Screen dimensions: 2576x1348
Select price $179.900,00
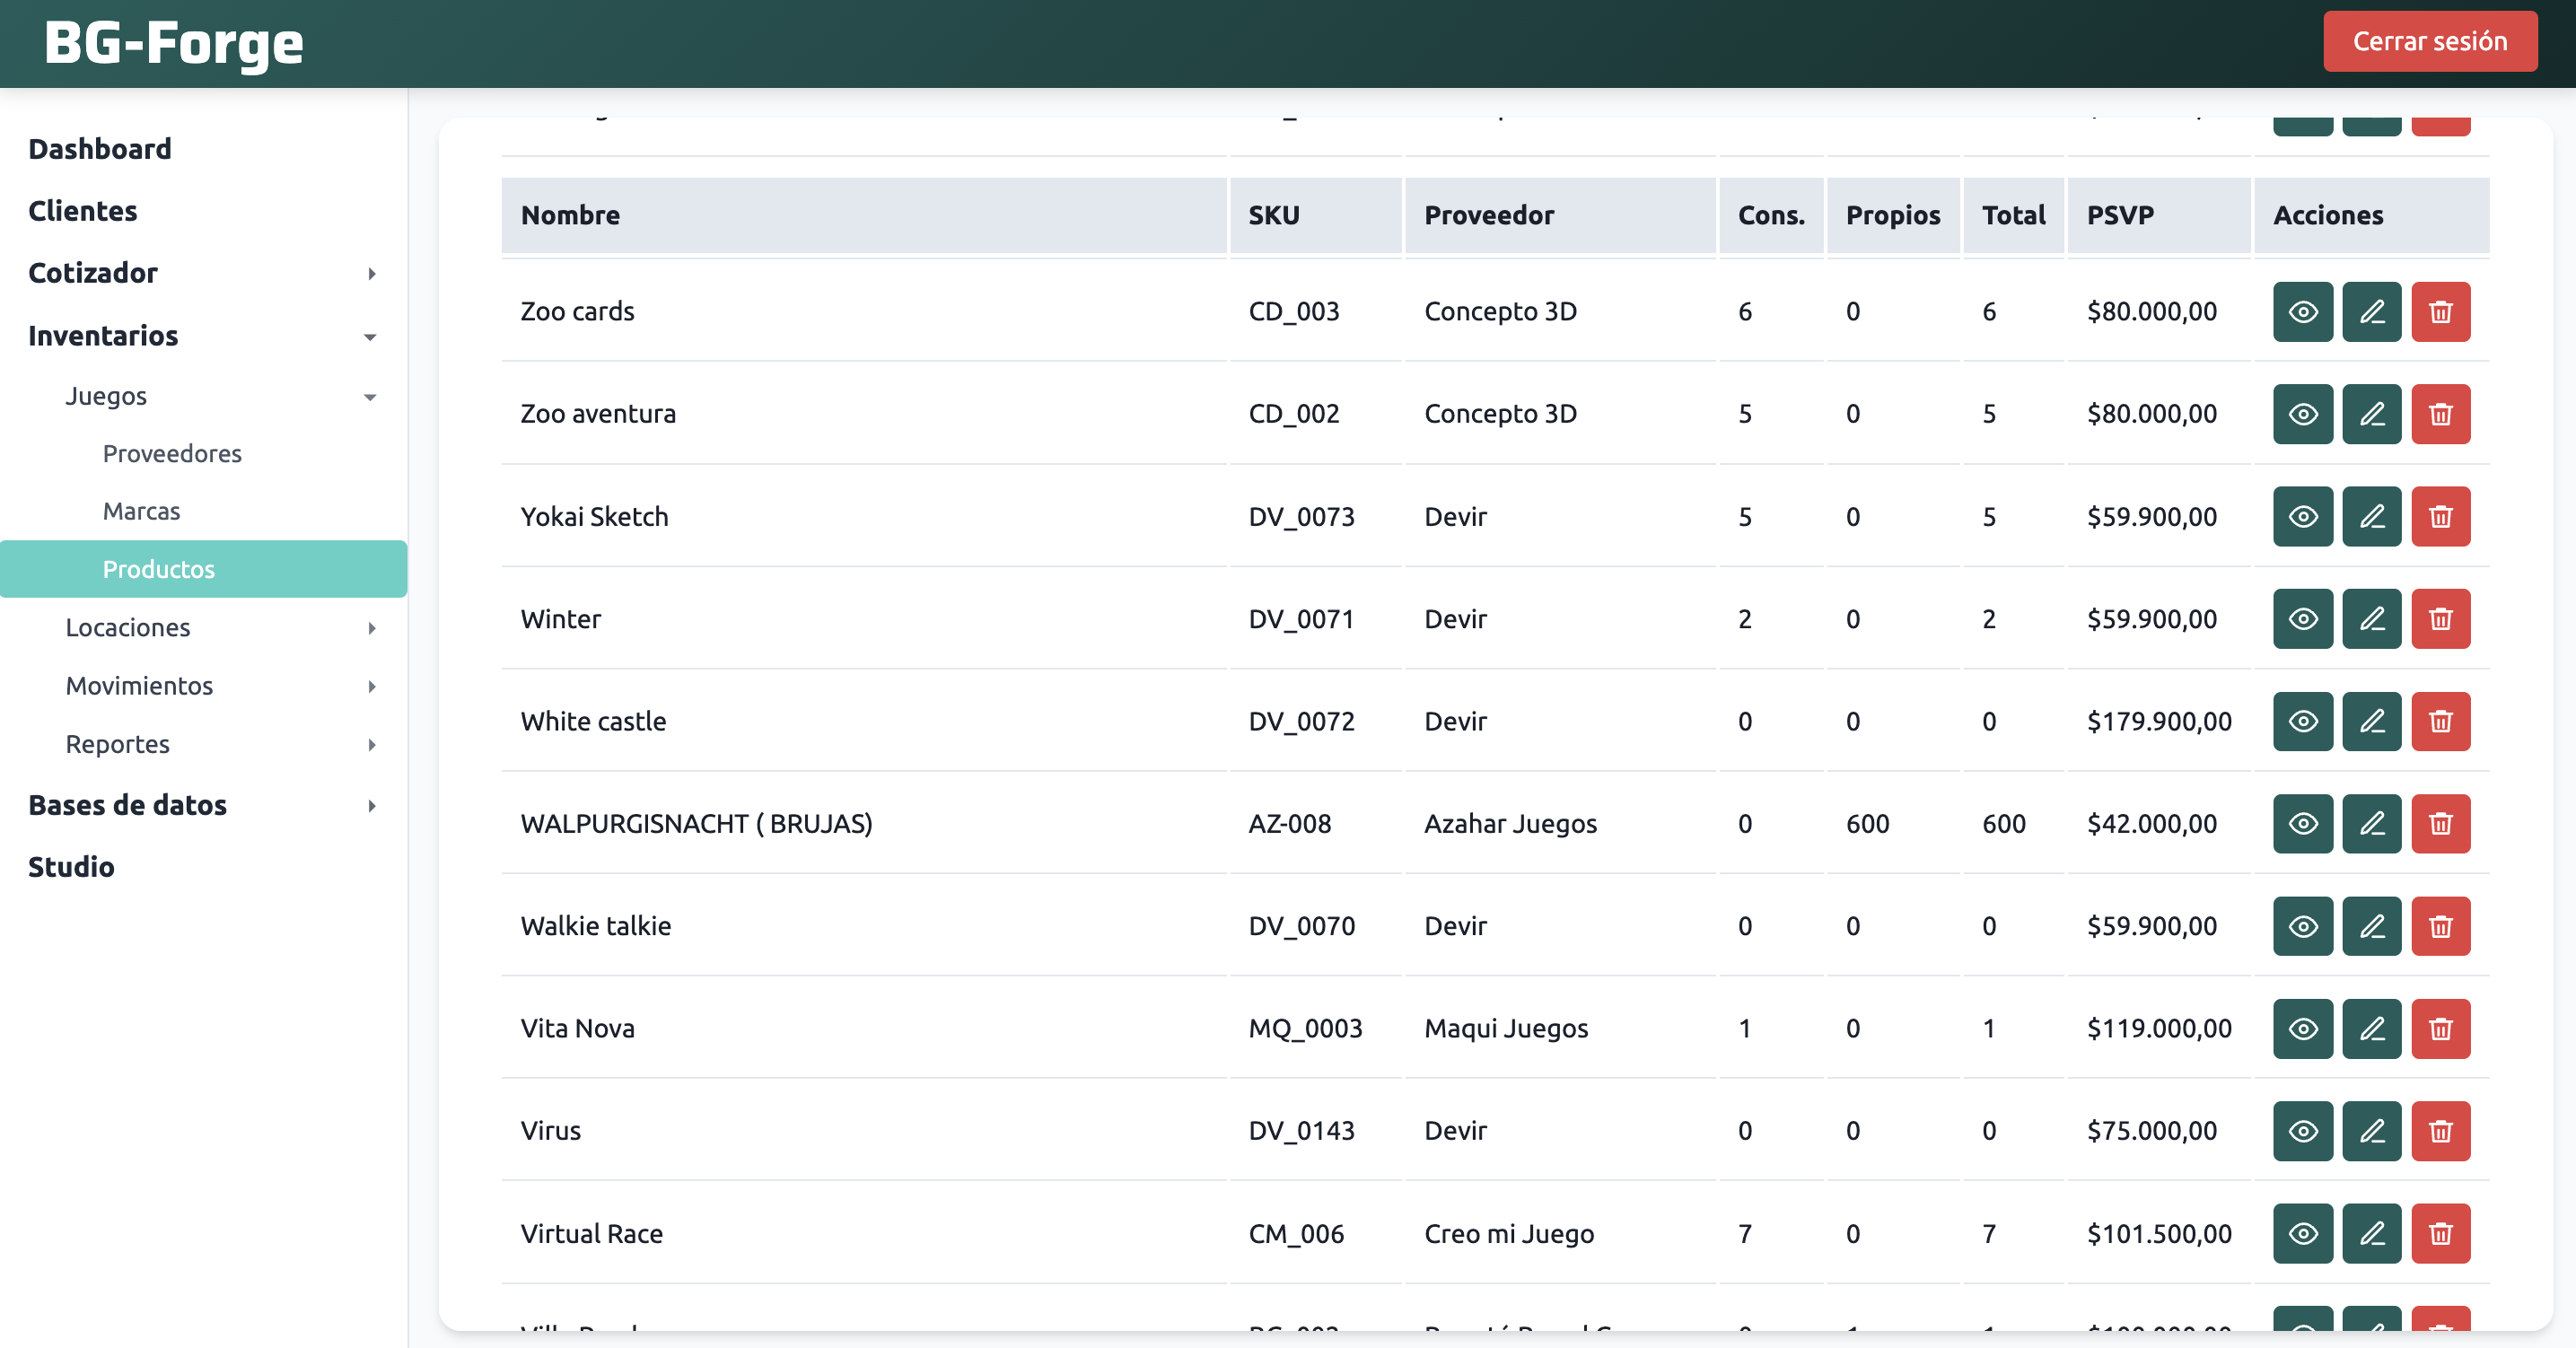coord(2159,722)
